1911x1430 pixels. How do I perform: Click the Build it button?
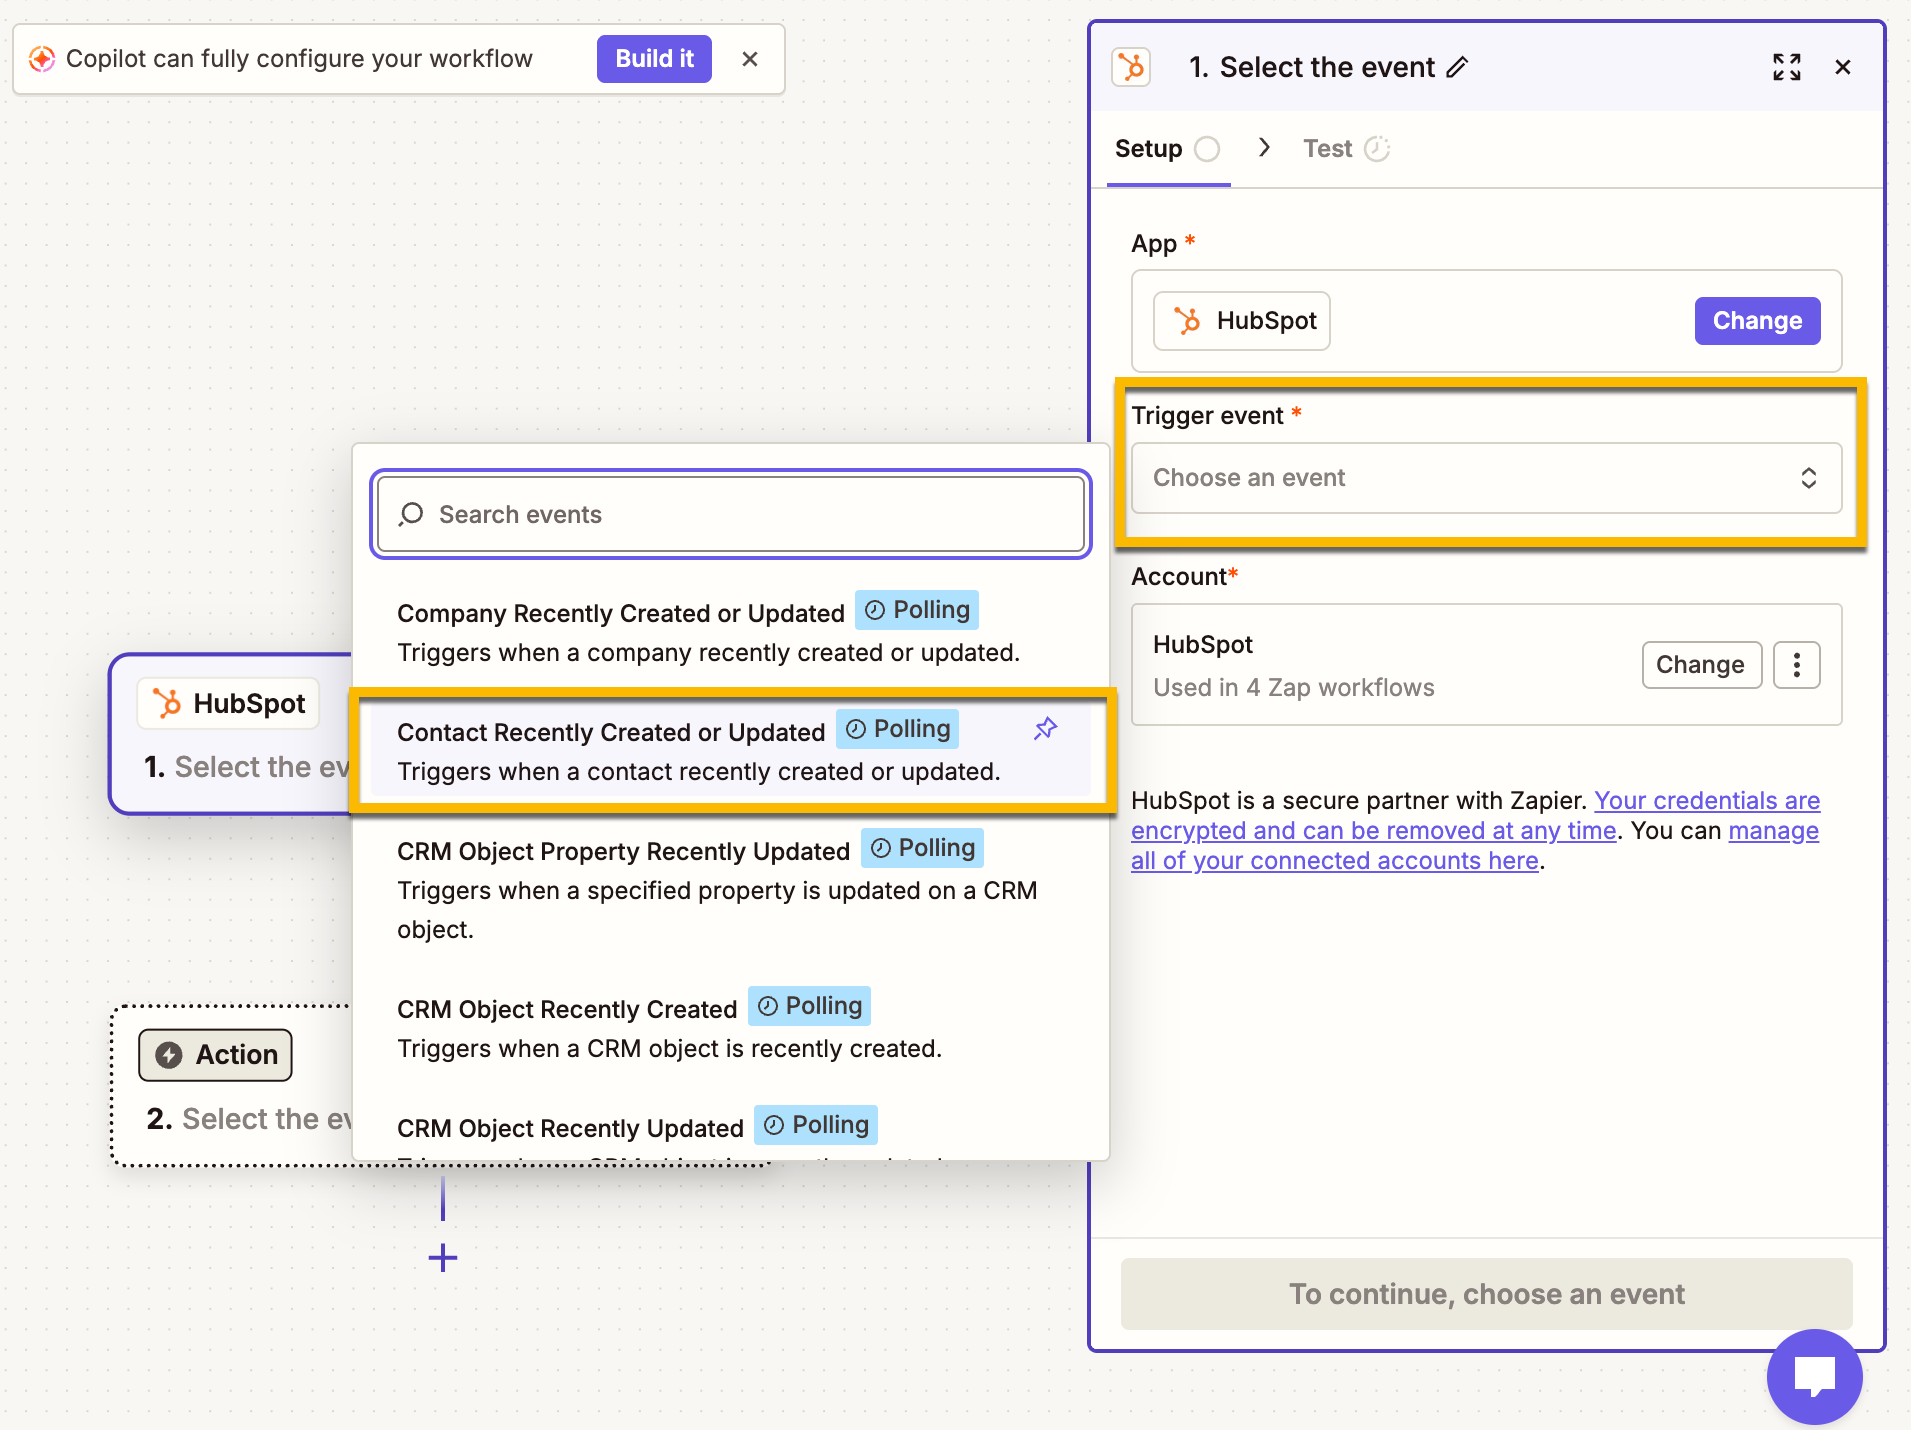point(654,59)
